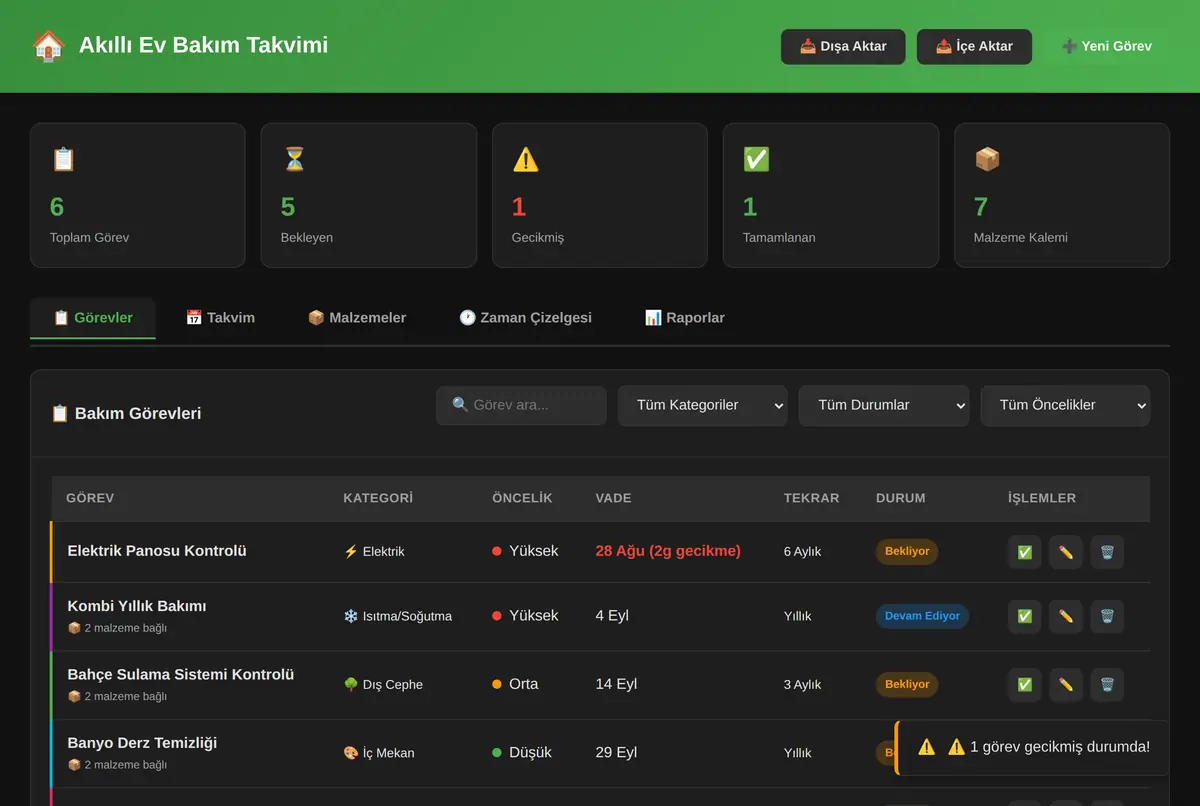The image size is (1200, 806).
Task: Open the Zaman Çizelgesi tab
Action: pyautogui.click(x=525, y=318)
